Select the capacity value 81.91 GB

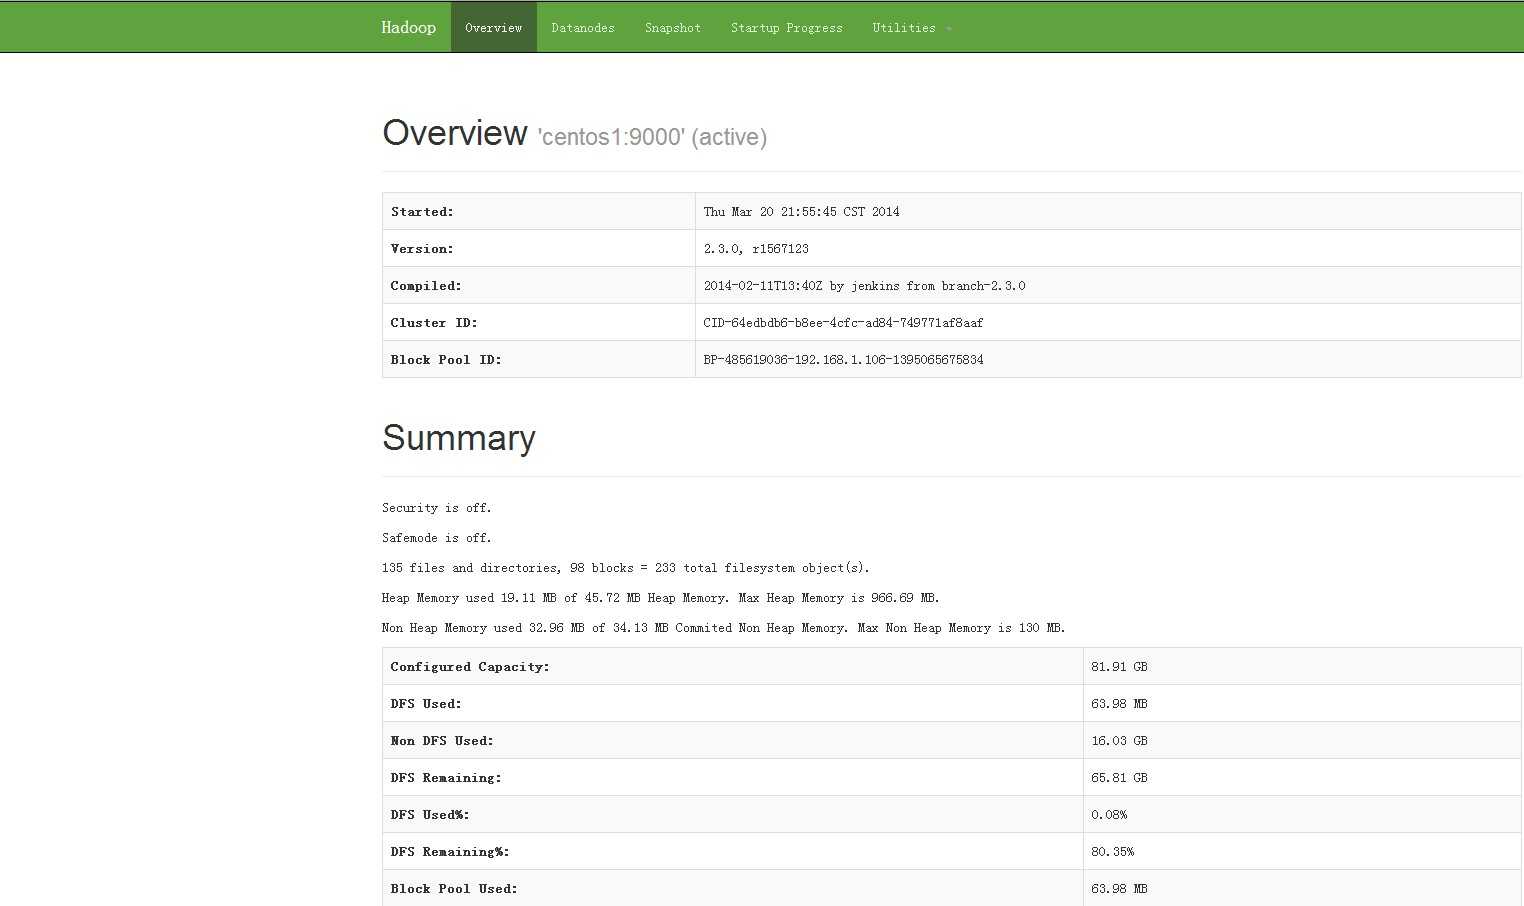click(1119, 666)
